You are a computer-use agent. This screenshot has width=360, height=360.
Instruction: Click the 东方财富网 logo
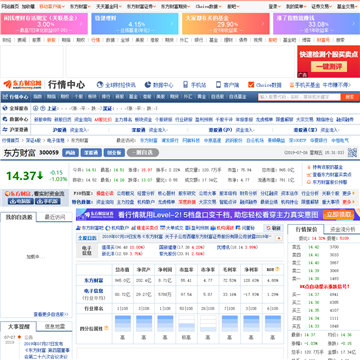pyautogui.click(x=22, y=84)
